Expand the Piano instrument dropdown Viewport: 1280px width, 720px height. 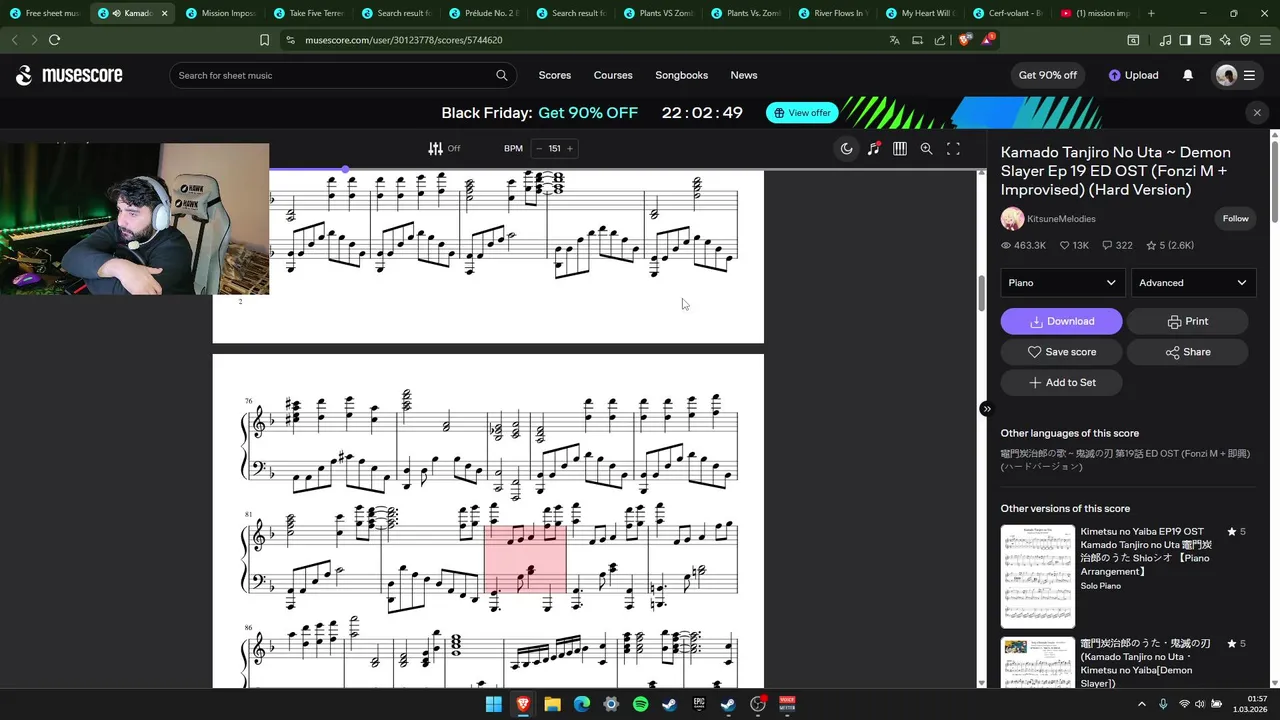click(x=1062, y=283)
